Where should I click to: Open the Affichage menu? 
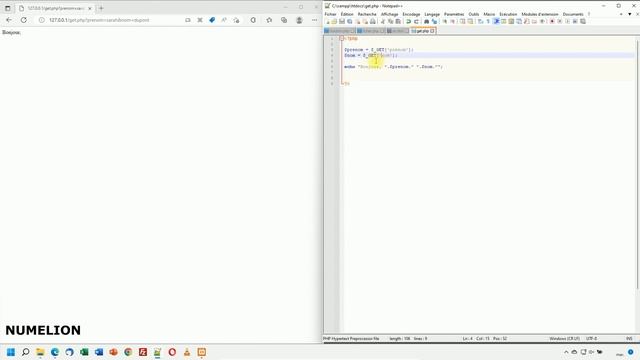389,14
